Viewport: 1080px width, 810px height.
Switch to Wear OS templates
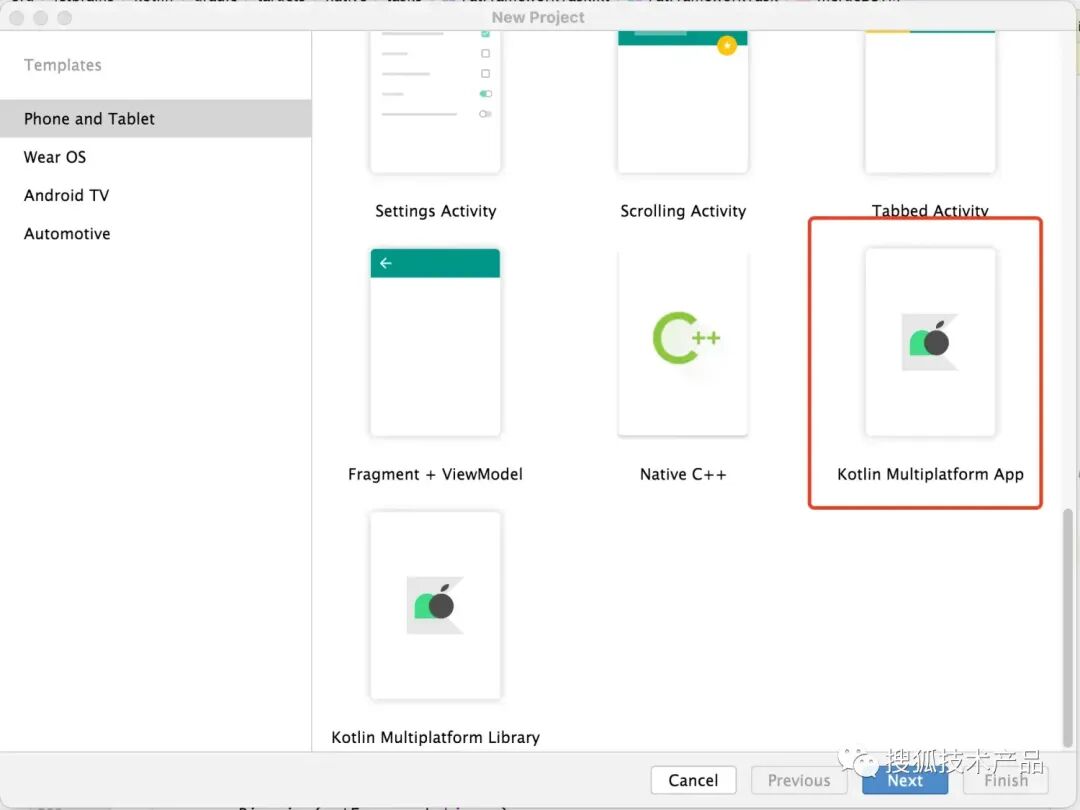point(156,157)
